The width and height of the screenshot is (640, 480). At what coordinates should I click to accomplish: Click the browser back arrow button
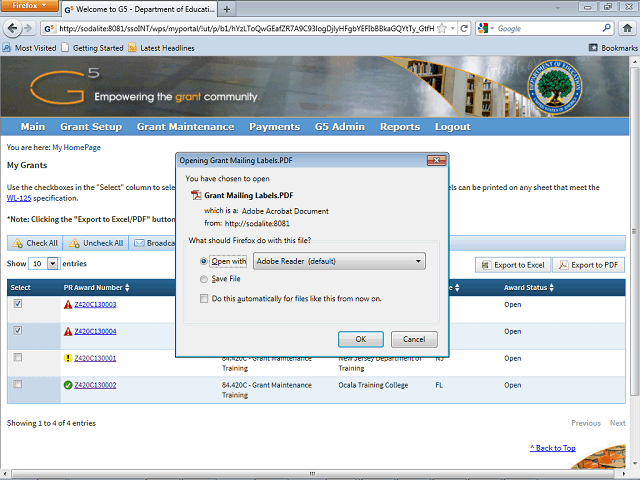(x=12, y=28)
